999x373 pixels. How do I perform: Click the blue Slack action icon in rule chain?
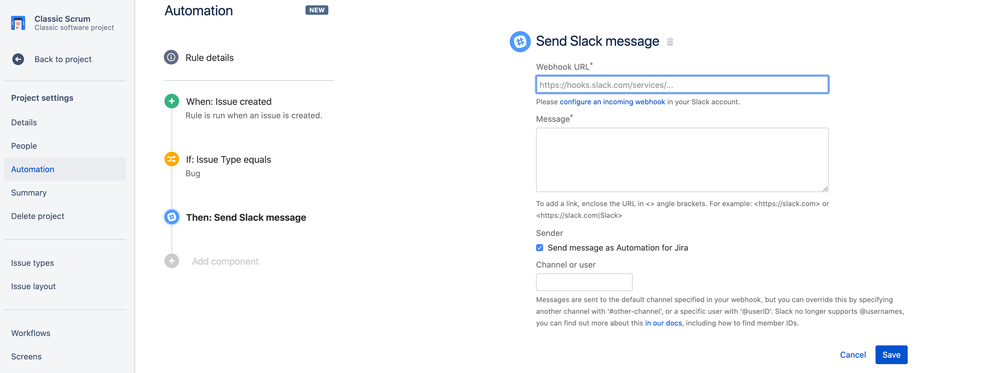(x=171, y=217)
